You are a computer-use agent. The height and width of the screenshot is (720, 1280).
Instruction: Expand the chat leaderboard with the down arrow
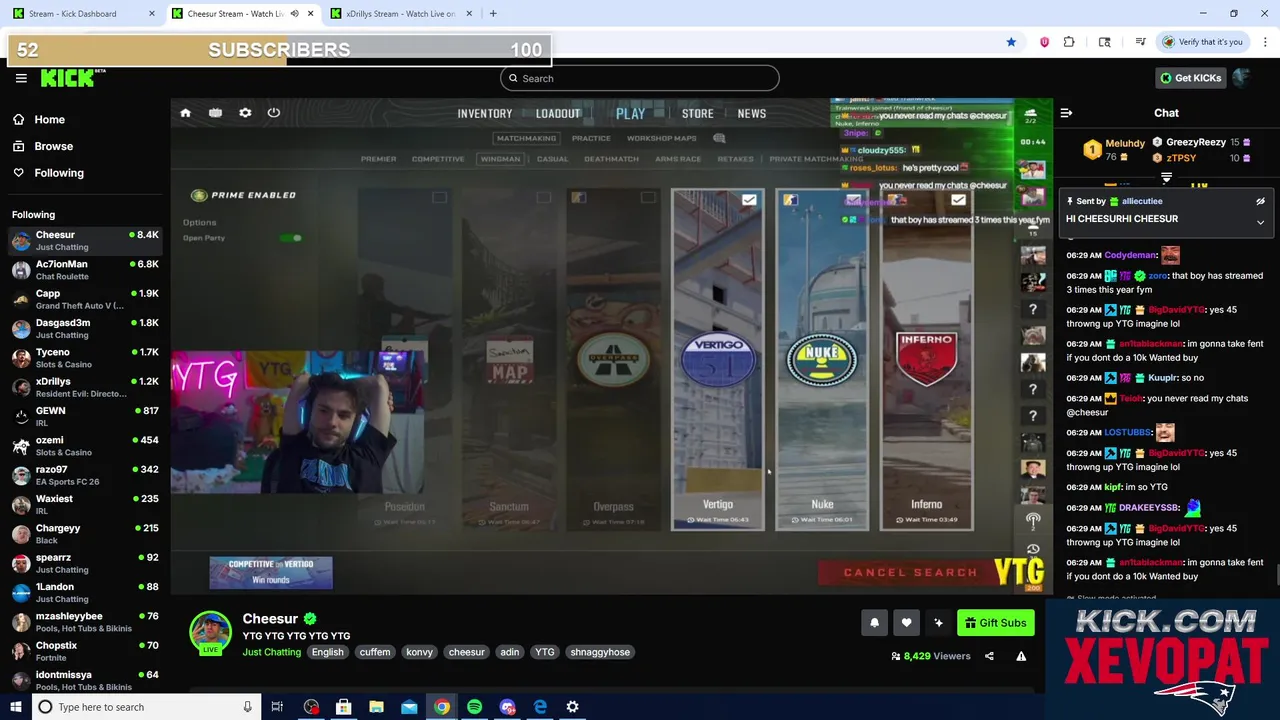(1166, 178)
